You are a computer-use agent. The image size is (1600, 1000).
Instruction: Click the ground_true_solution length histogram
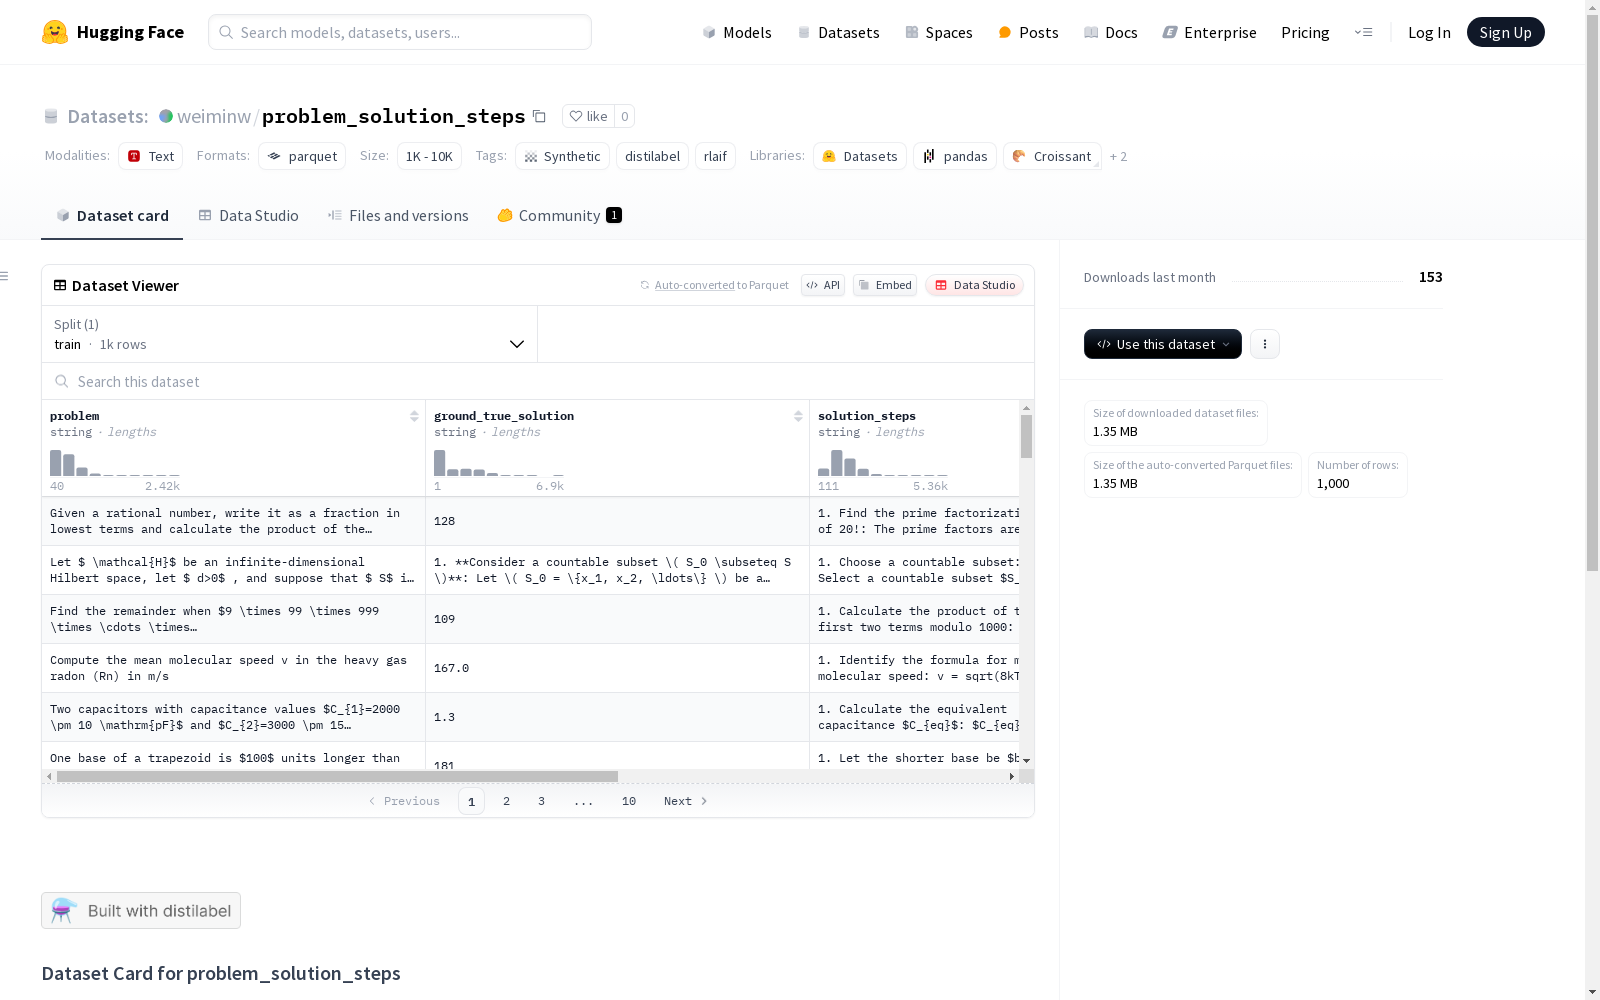click(499, 463)
